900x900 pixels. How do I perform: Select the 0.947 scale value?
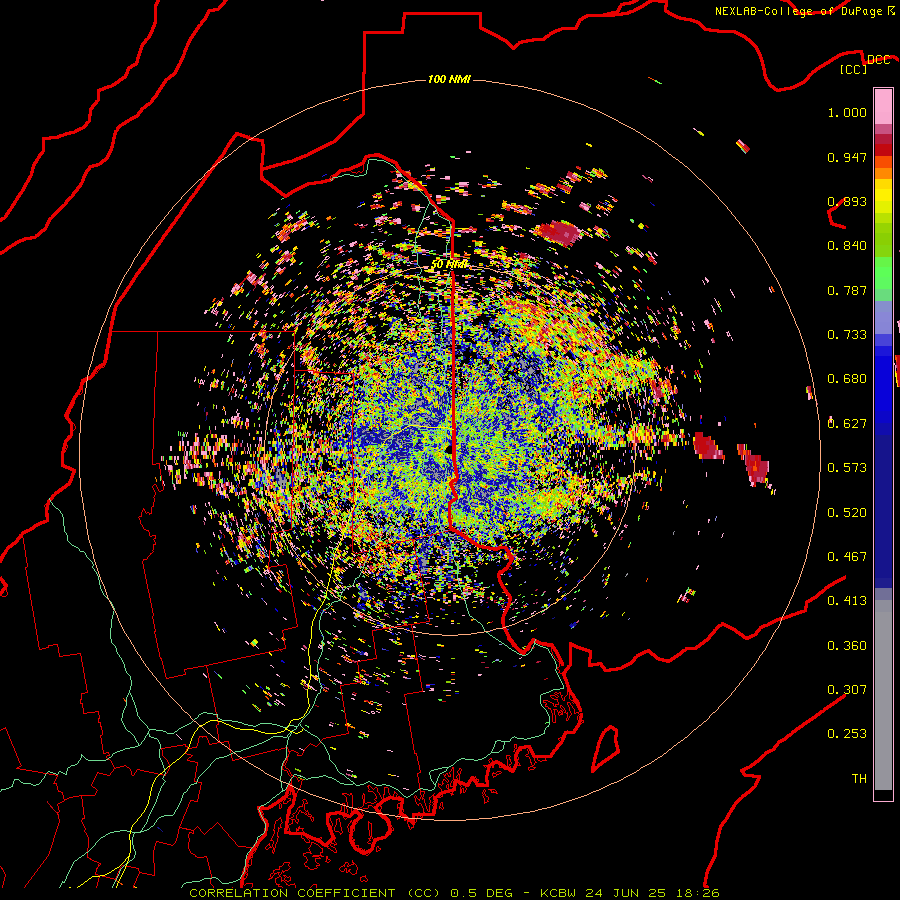click(847, 157)
